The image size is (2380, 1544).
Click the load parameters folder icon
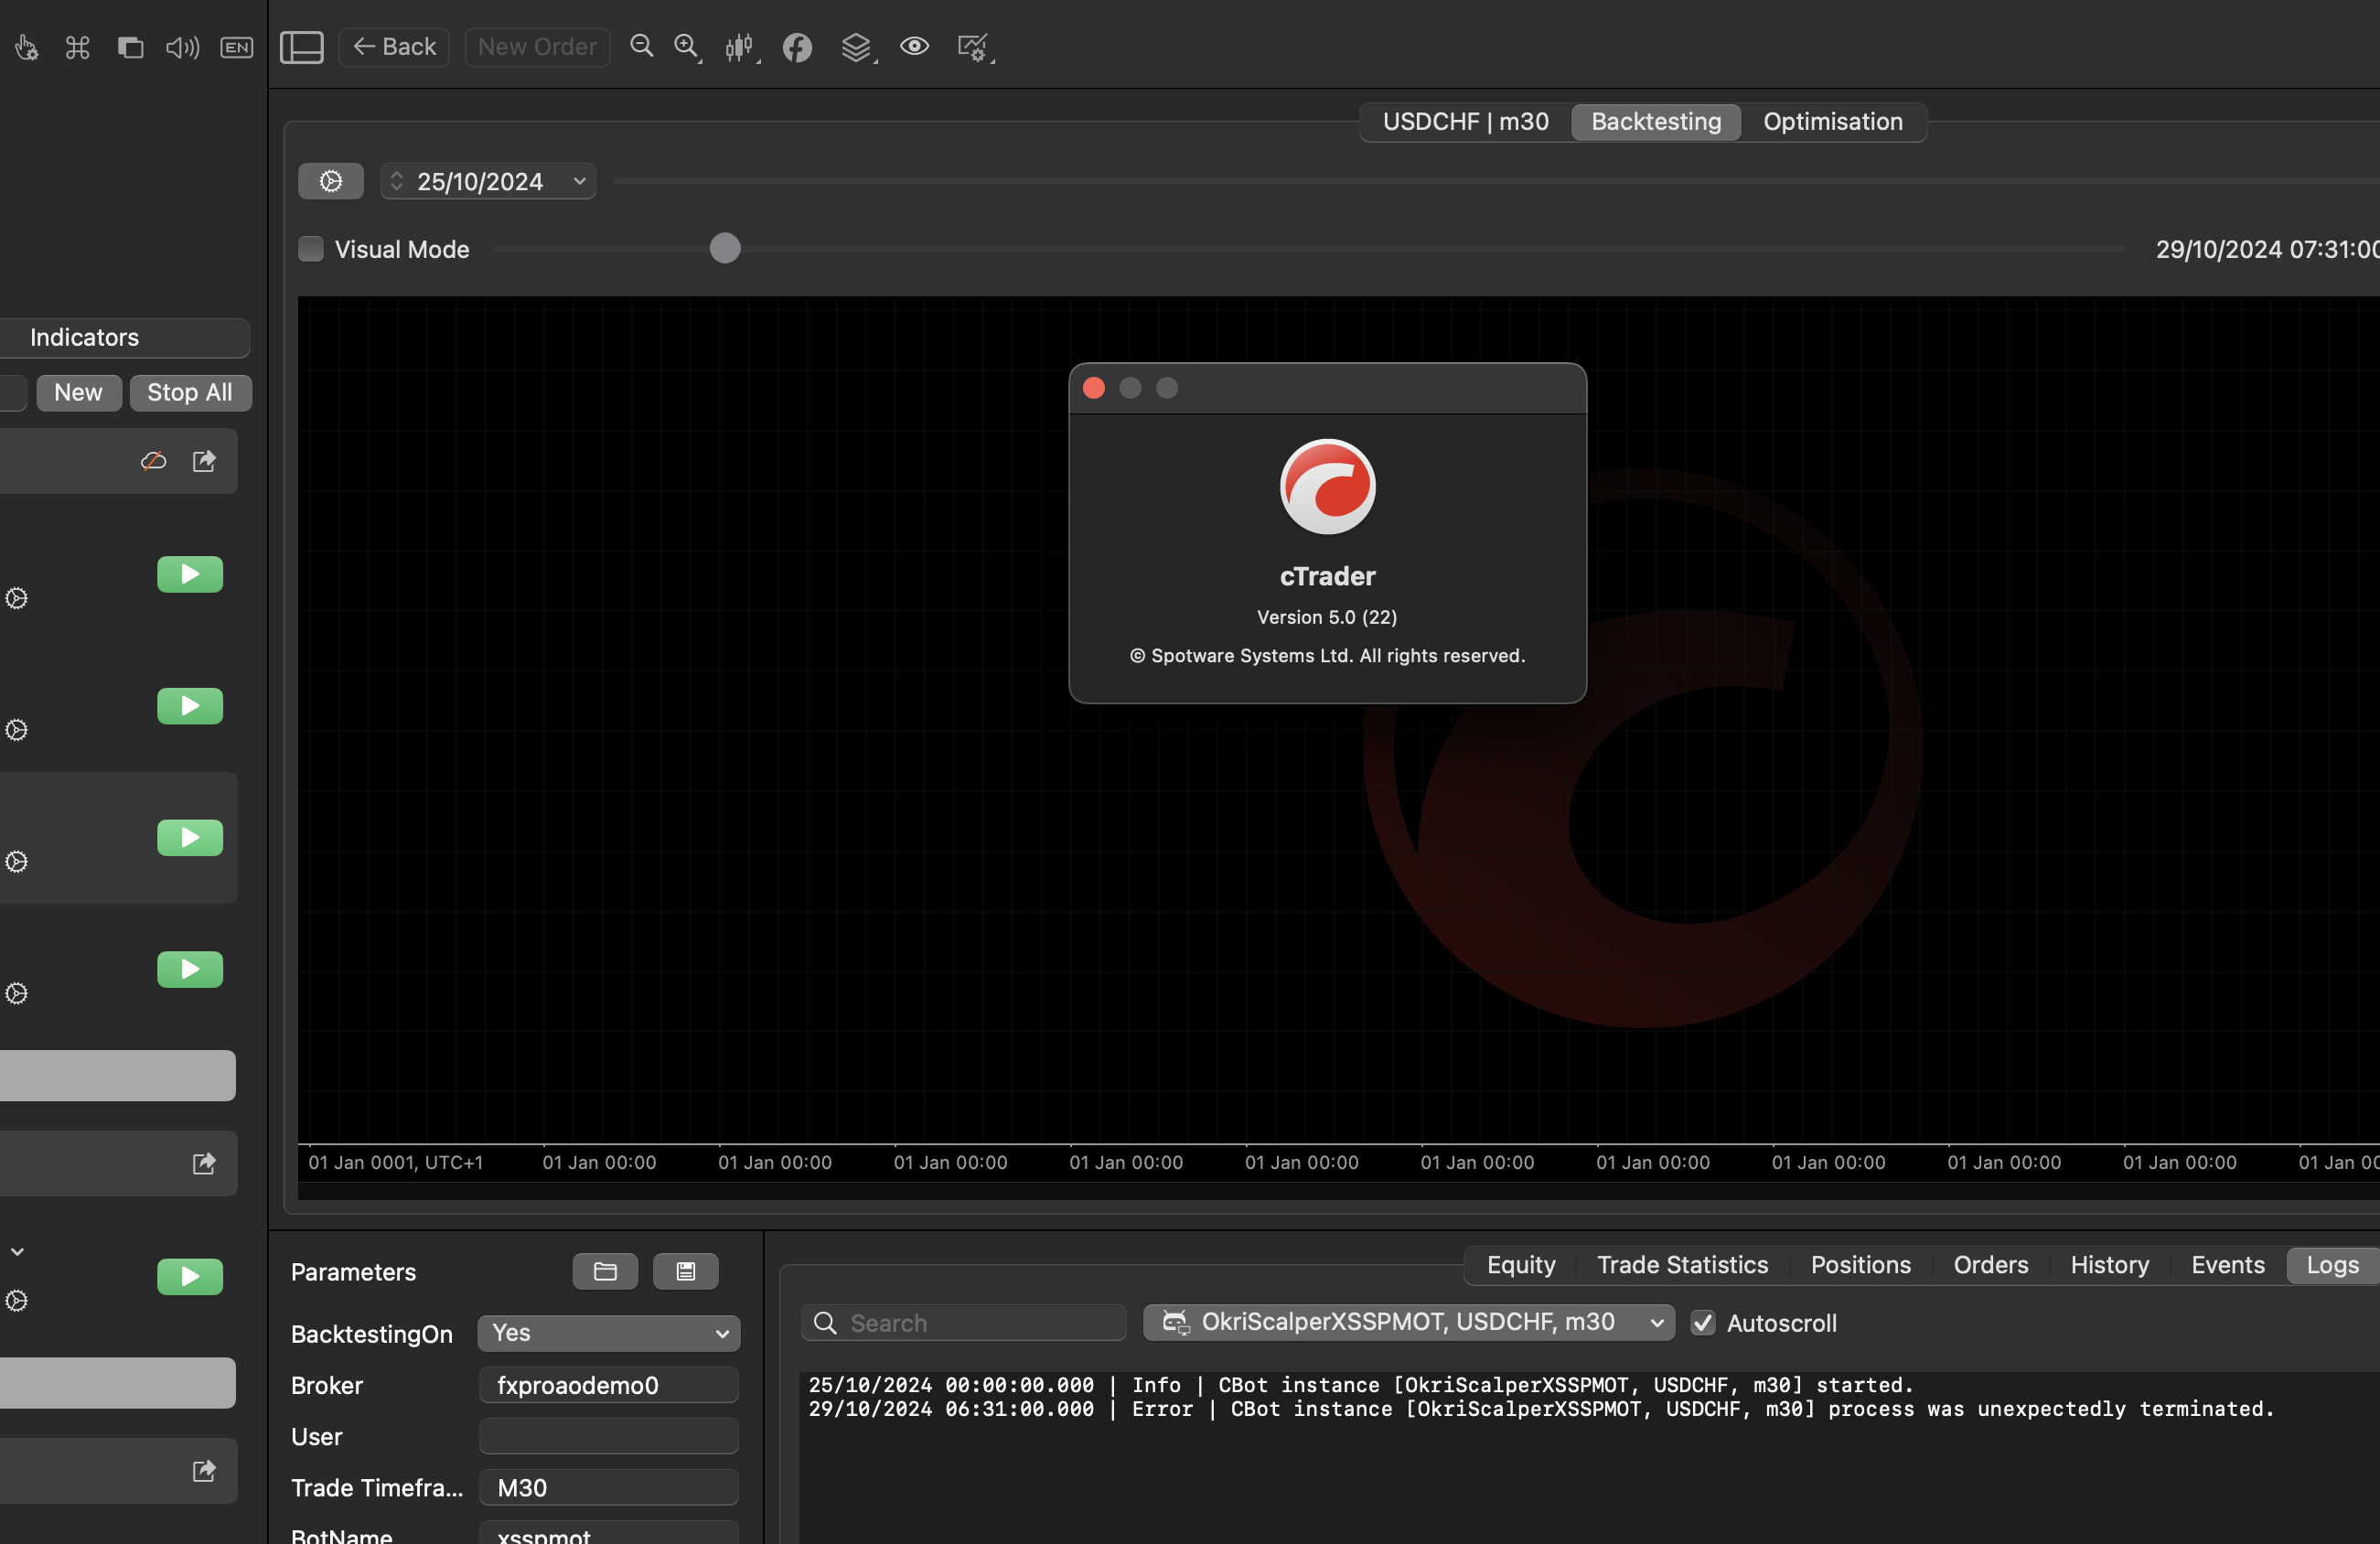(x=605, y=1271)
